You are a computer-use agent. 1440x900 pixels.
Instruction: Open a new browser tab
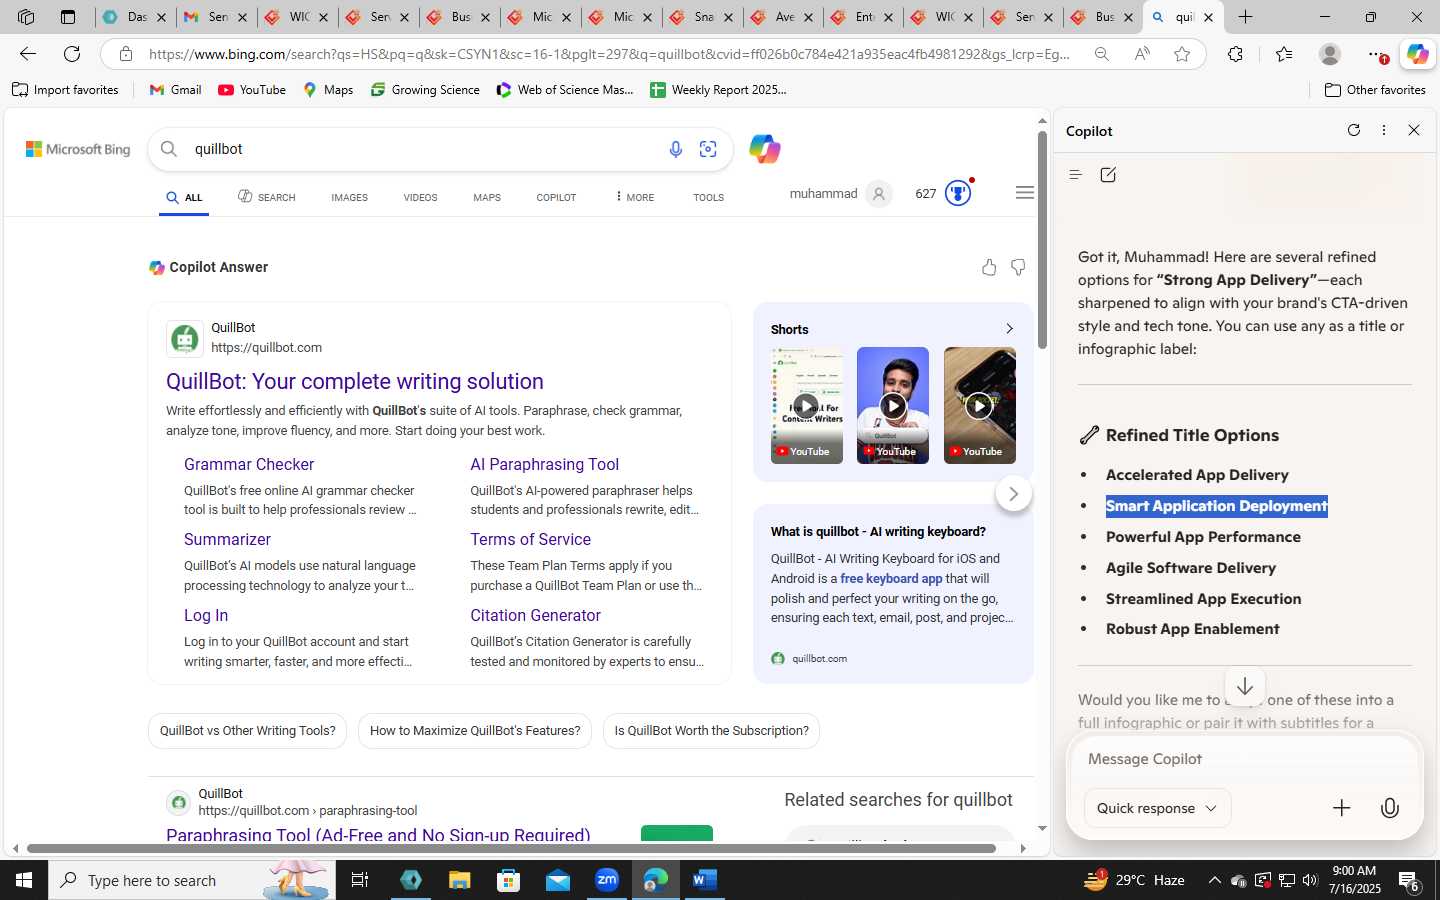[1245, 17]
